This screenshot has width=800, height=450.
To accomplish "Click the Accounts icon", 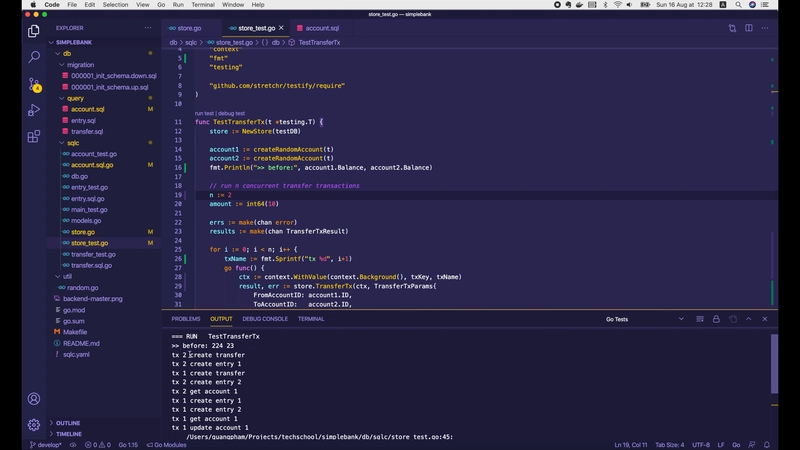I will pyautogui.click(x=33, y=399).
